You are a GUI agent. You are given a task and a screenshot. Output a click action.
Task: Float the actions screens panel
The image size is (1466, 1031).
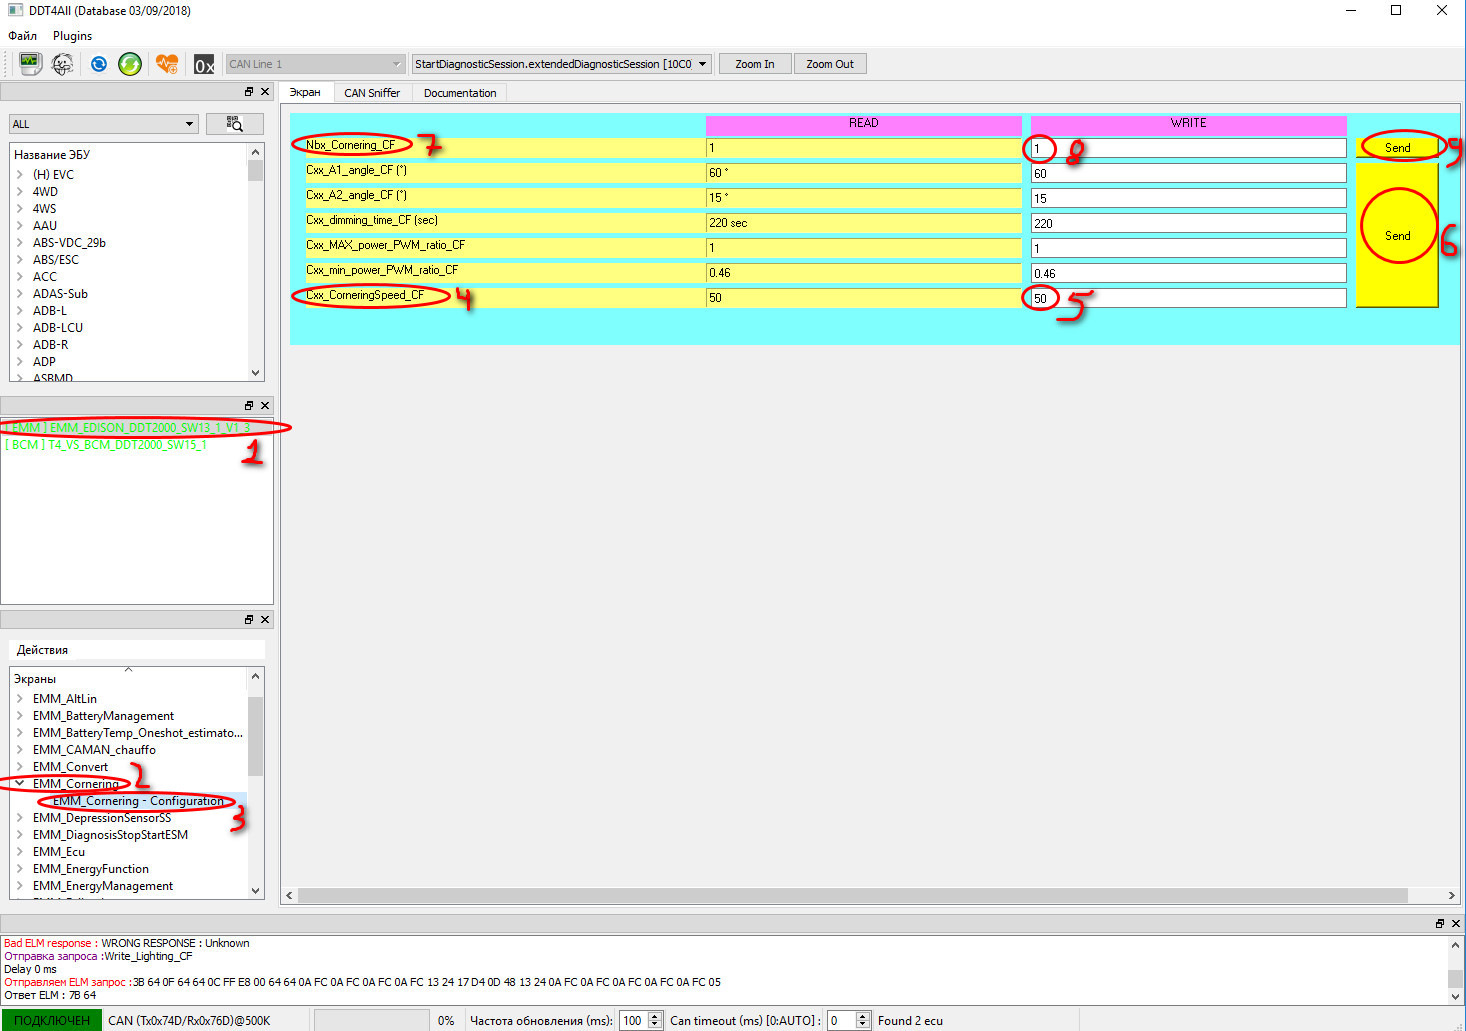[249, 619]
